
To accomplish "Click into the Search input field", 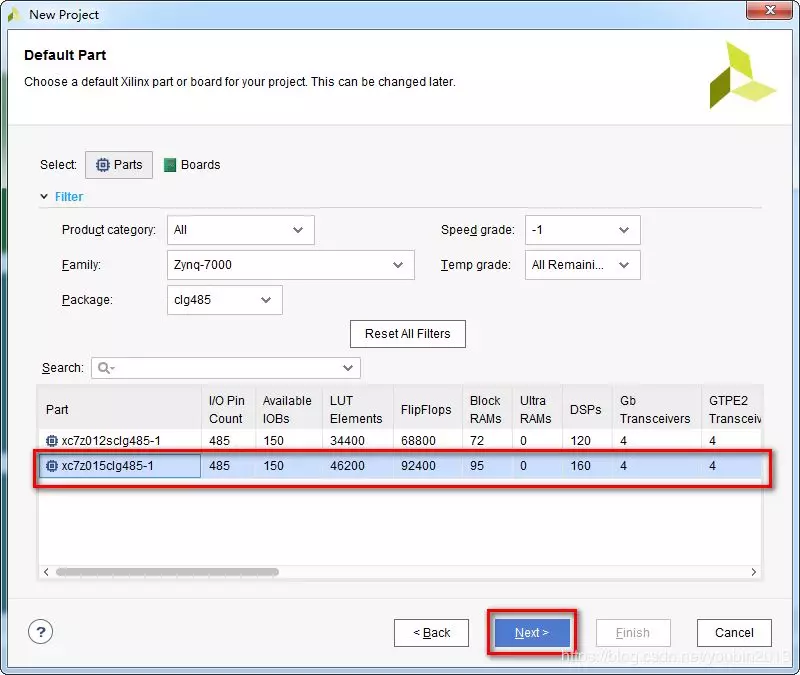I will tap(226, 368).
